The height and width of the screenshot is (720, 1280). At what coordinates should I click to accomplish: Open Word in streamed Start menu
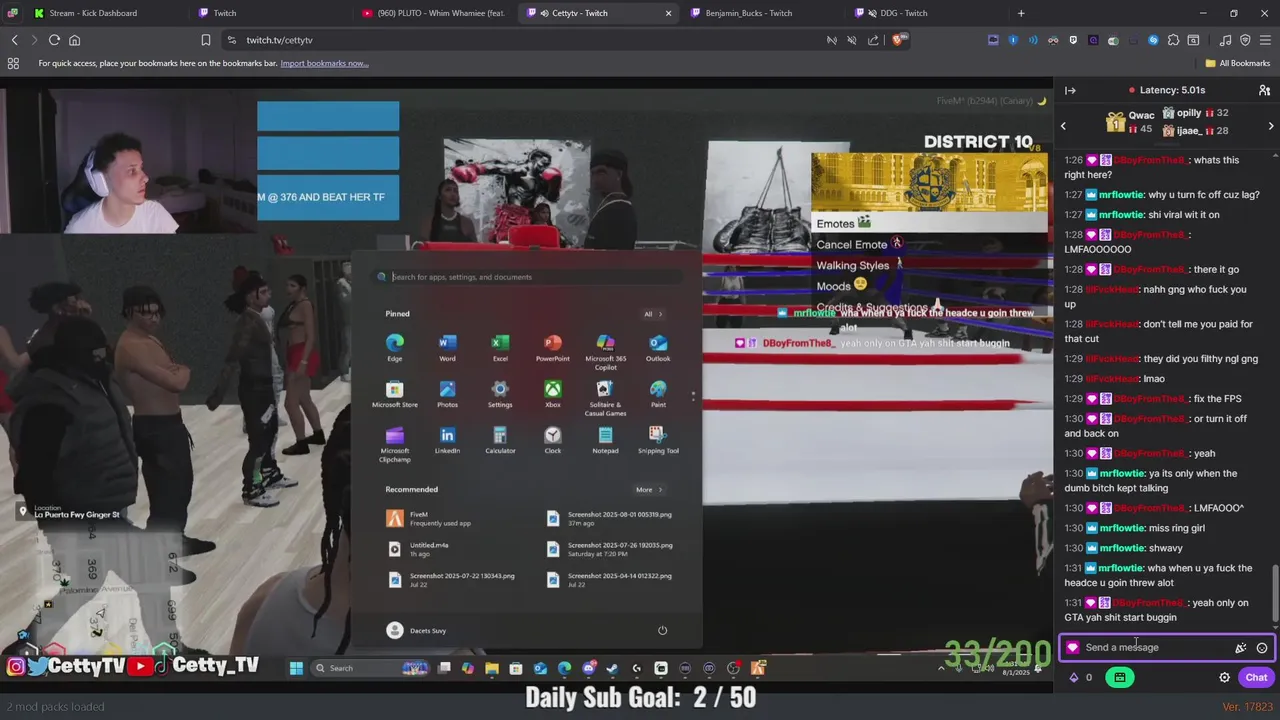tap(447, 347)
